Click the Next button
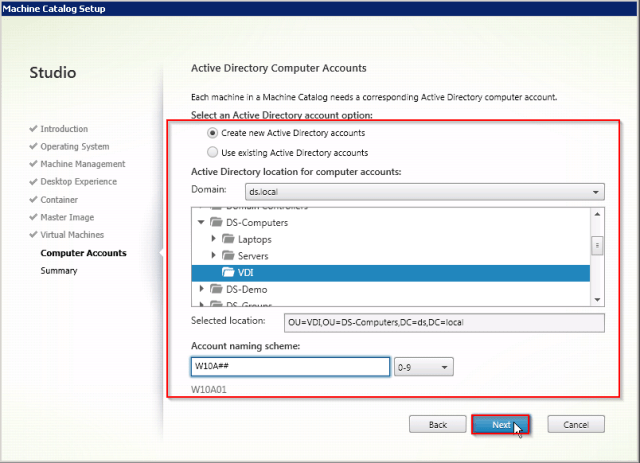Image resolution: width=640 pixels, height=463 pixels. point(500,425)
